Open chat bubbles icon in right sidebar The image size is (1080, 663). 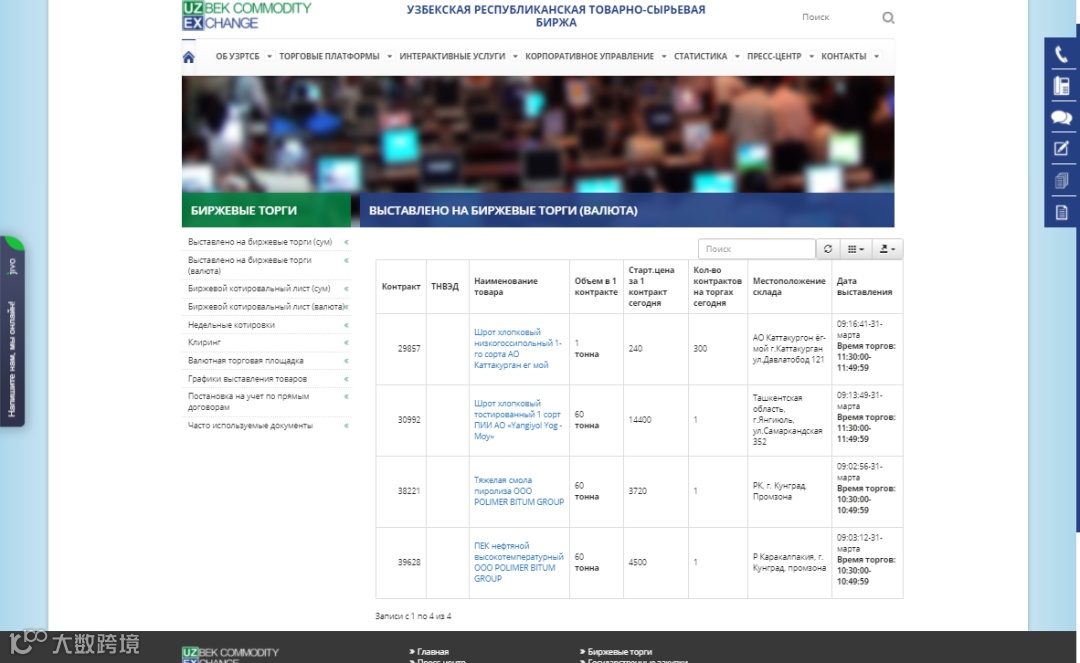(1061, 117)
